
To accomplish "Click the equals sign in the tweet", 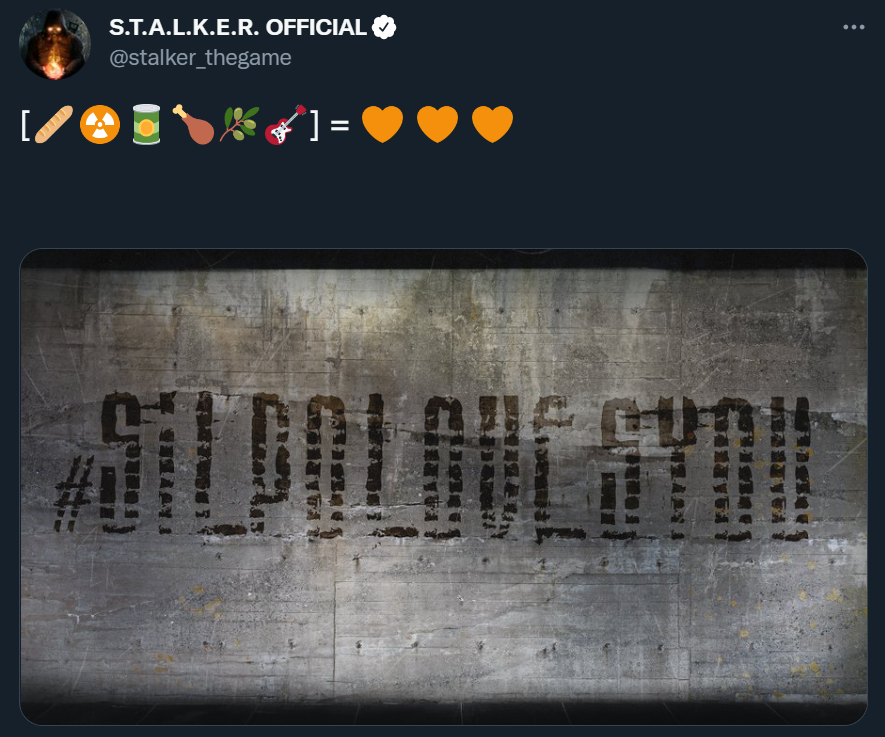I will click(x=340, y=125).
